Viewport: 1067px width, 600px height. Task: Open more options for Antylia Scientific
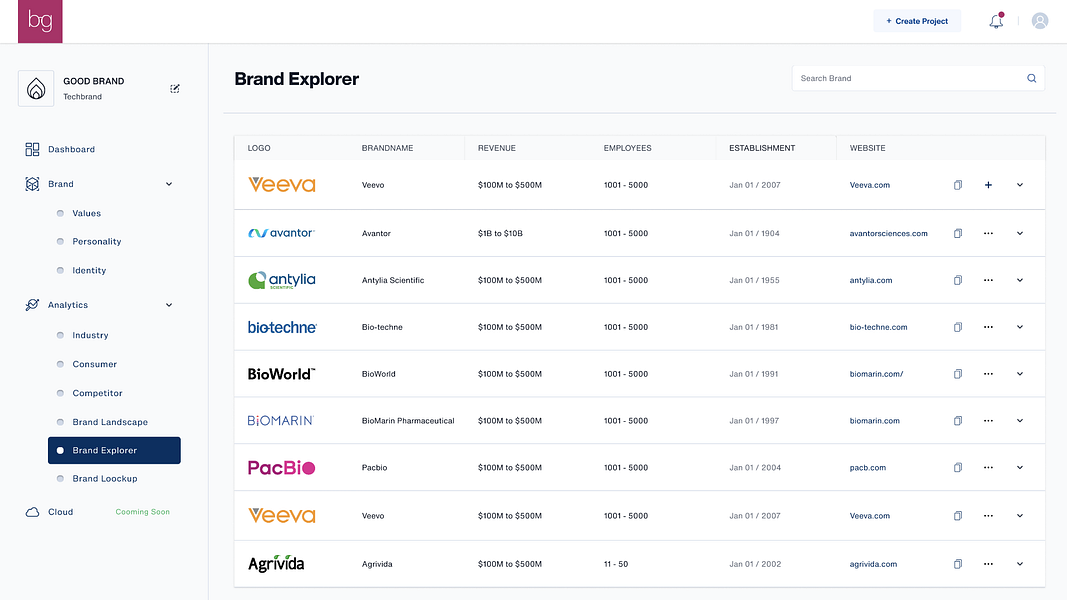click(x=988, y=280)
